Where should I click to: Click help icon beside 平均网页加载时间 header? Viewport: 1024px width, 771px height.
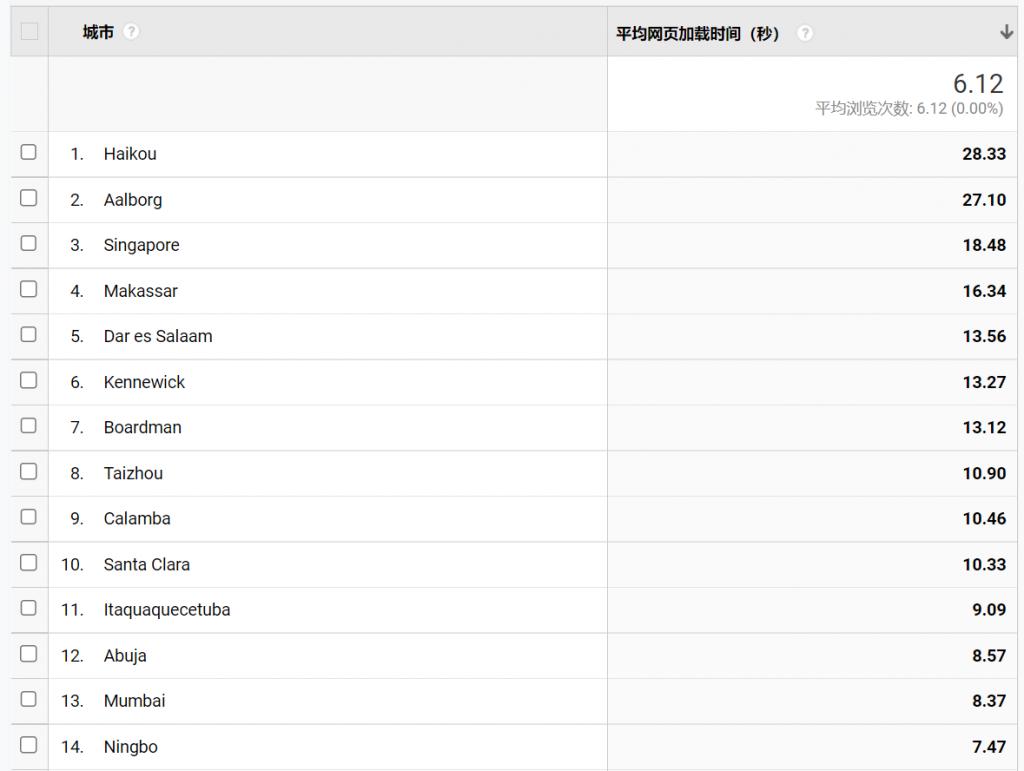805,33
